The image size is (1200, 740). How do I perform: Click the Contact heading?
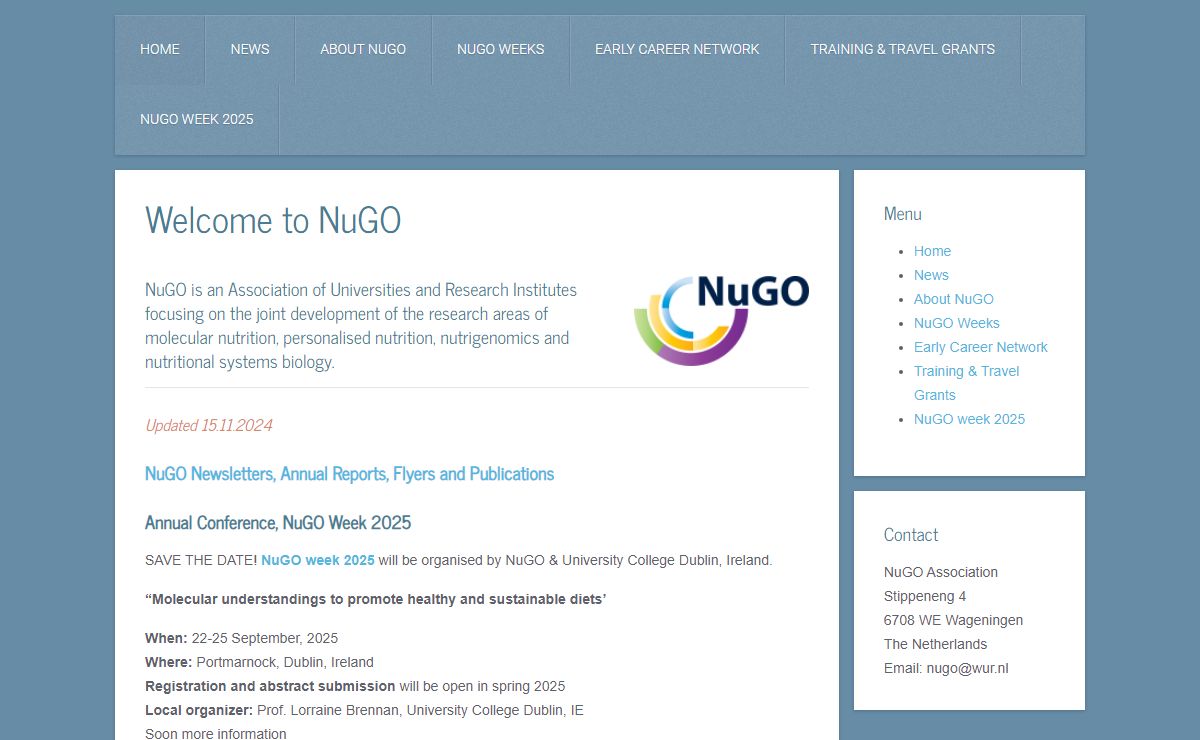tap(911, 535)
